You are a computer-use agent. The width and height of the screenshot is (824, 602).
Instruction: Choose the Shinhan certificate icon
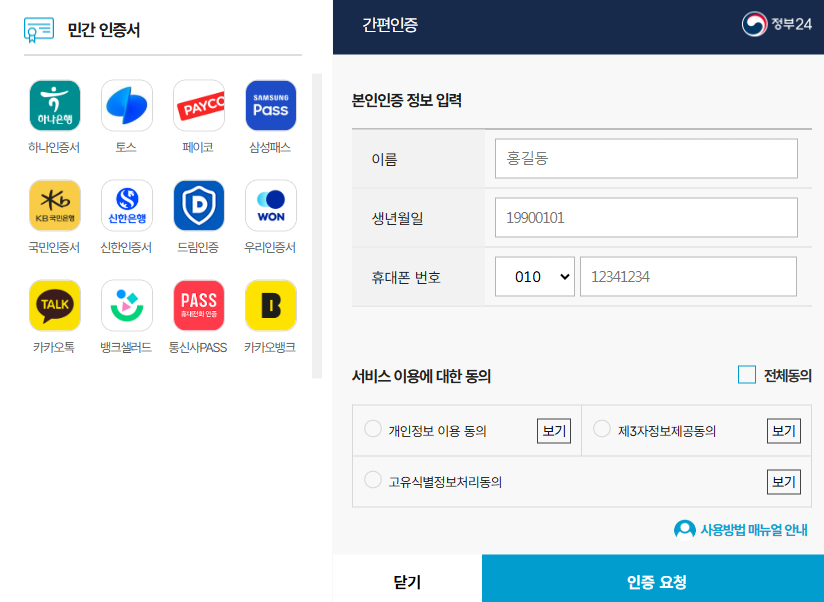[126, 205]
